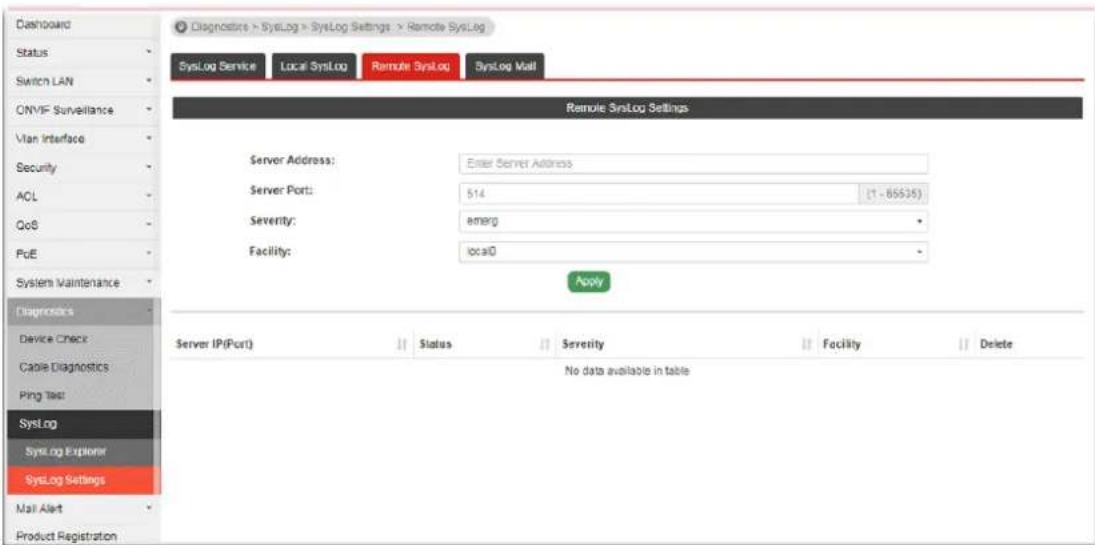This screenshot has width=1095, height=545.
Task: Click the Server Address label
Action: [x=293, y=161]
